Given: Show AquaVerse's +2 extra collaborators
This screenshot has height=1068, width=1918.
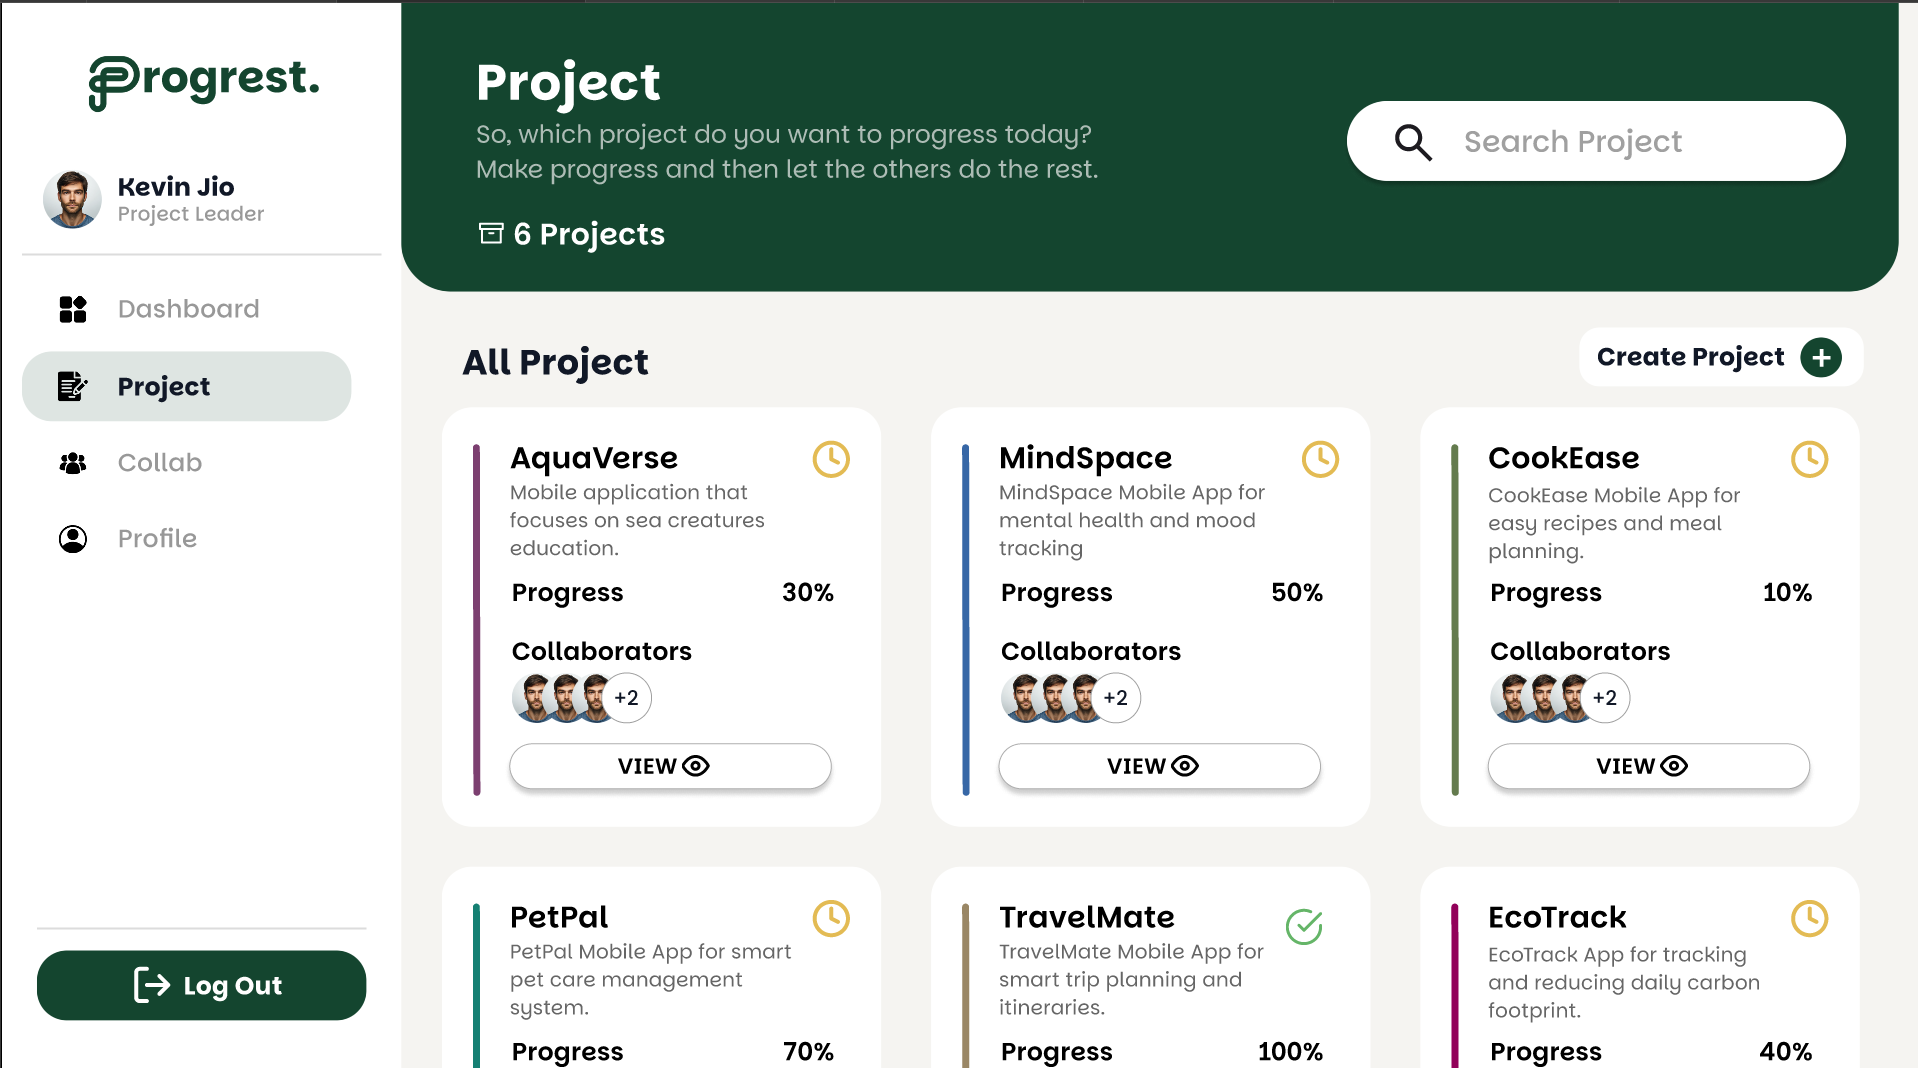Looking at the screenshot, I should pyautogui.click(x=627, y=698).
